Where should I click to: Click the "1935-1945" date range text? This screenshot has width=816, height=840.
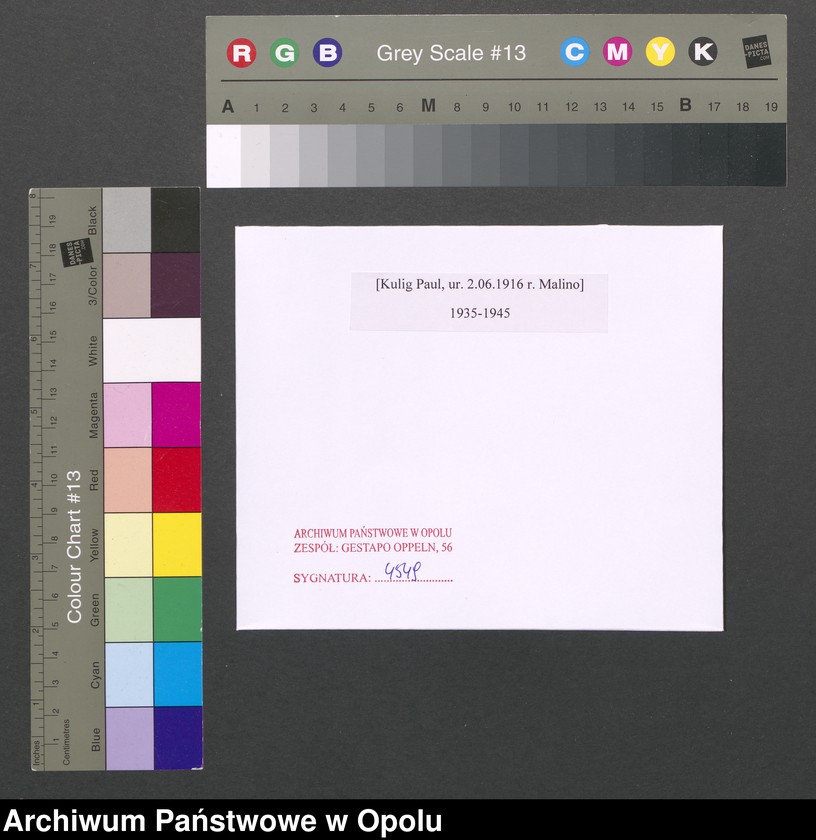coord(479,313)
